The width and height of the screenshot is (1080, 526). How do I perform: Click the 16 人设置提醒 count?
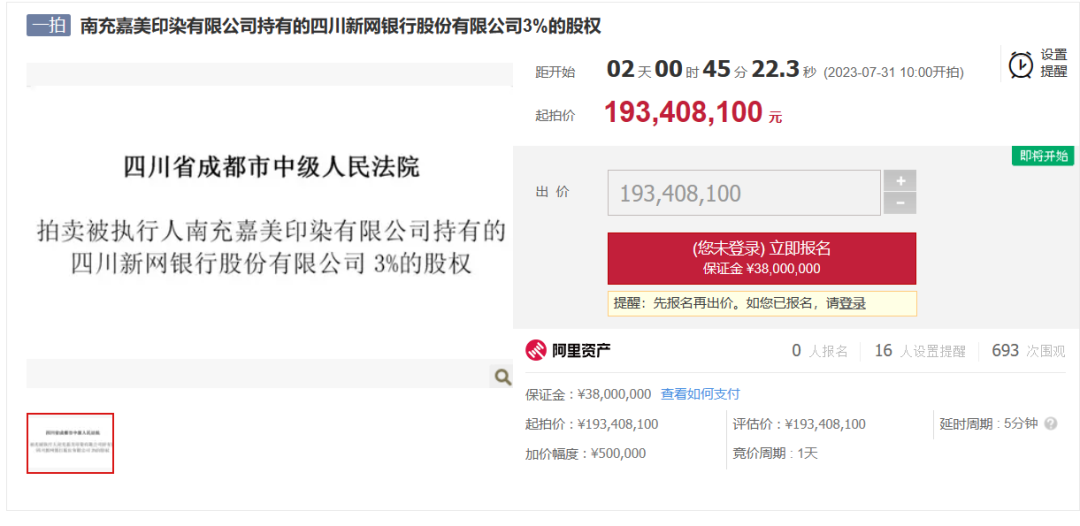[x=920, y=351]
